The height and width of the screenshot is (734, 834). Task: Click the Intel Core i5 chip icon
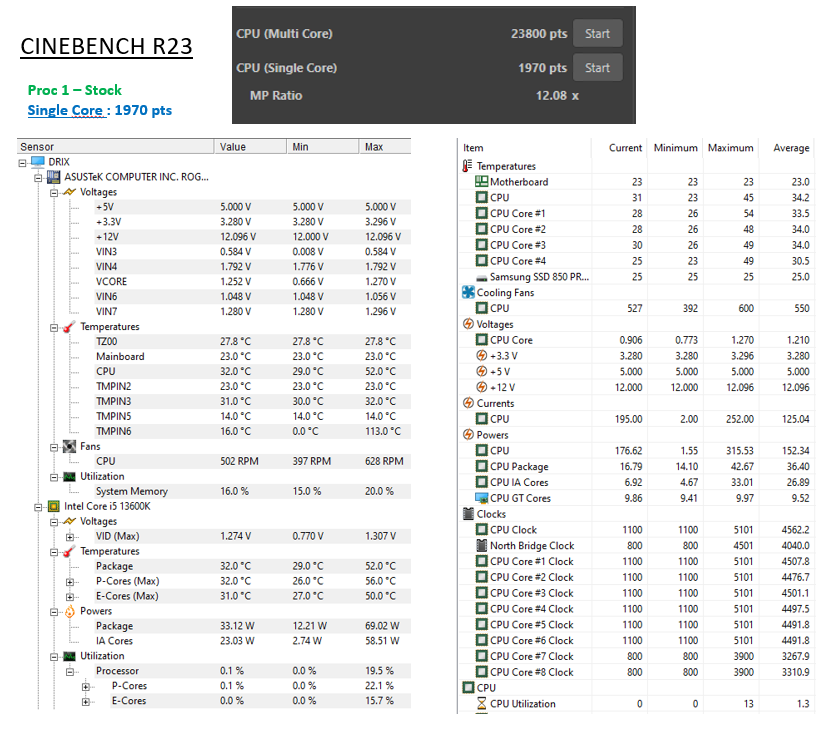(x=53, y=506)
